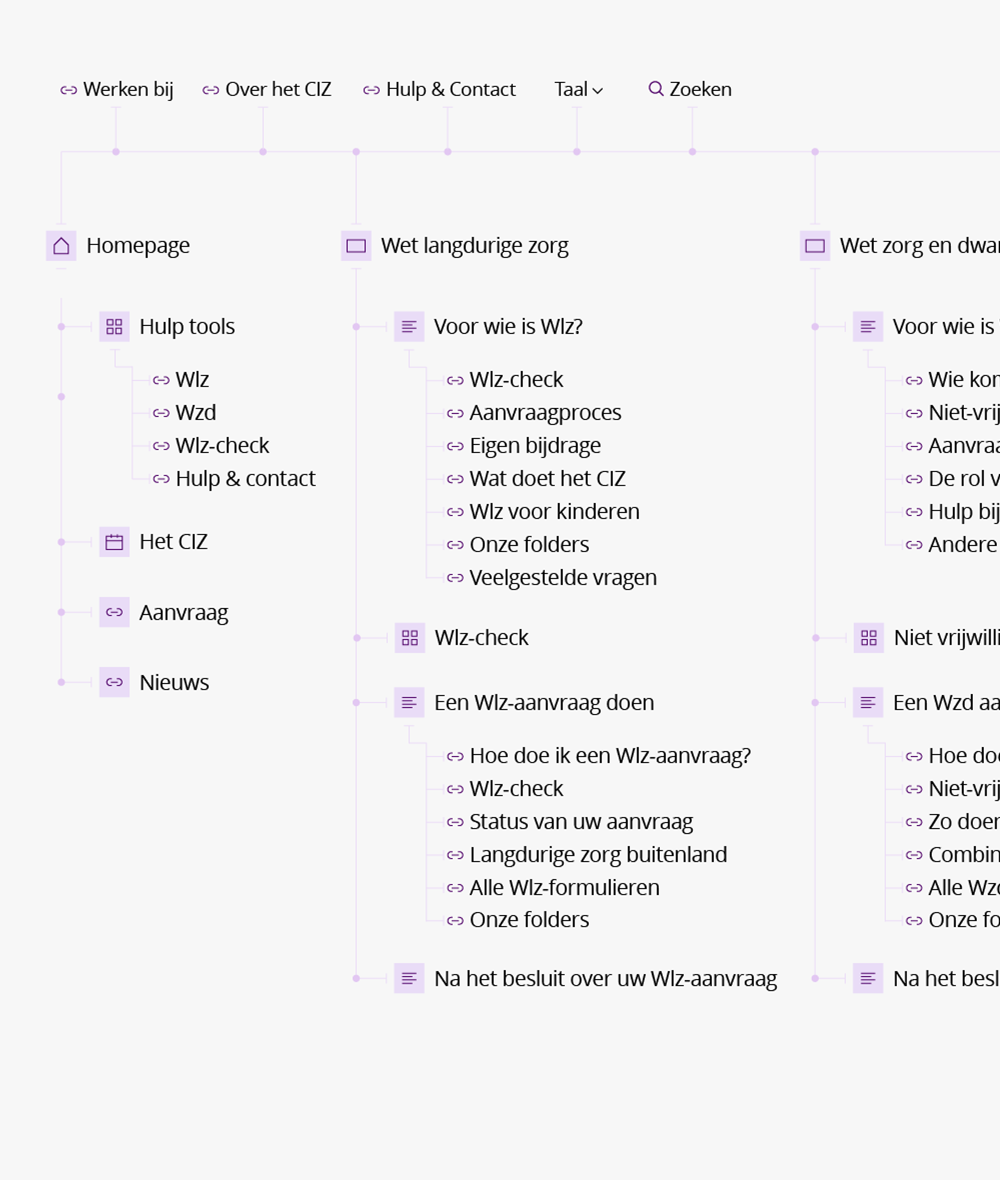Screen dimensions: 1000x1180
Task: Open Over het CIZ menu item
Action: 277,89
